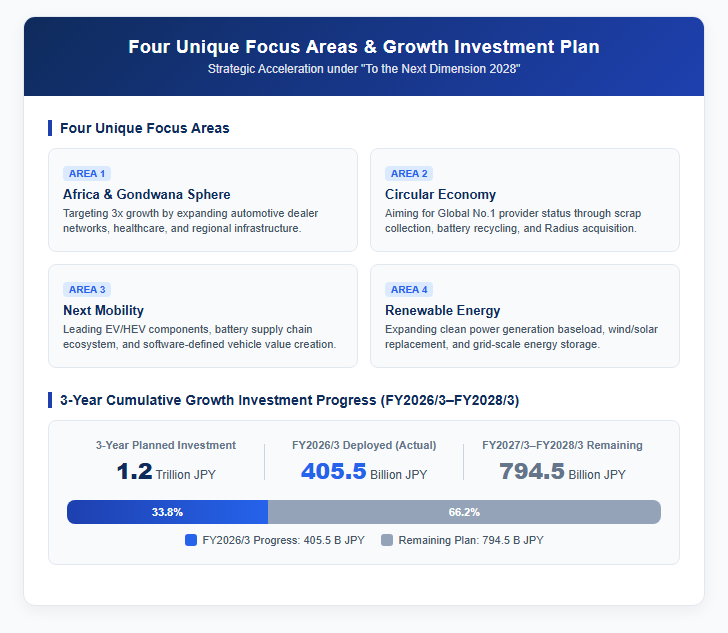This screenshot has width=728, height=633.
Task: Click the "Expanding clean power generation" description
Action: point(521,337)
